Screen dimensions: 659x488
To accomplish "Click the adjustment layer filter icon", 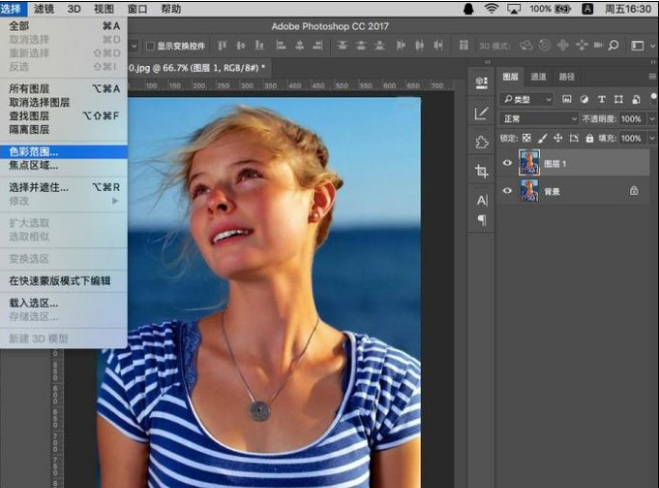I will click(x=584, y=99).
